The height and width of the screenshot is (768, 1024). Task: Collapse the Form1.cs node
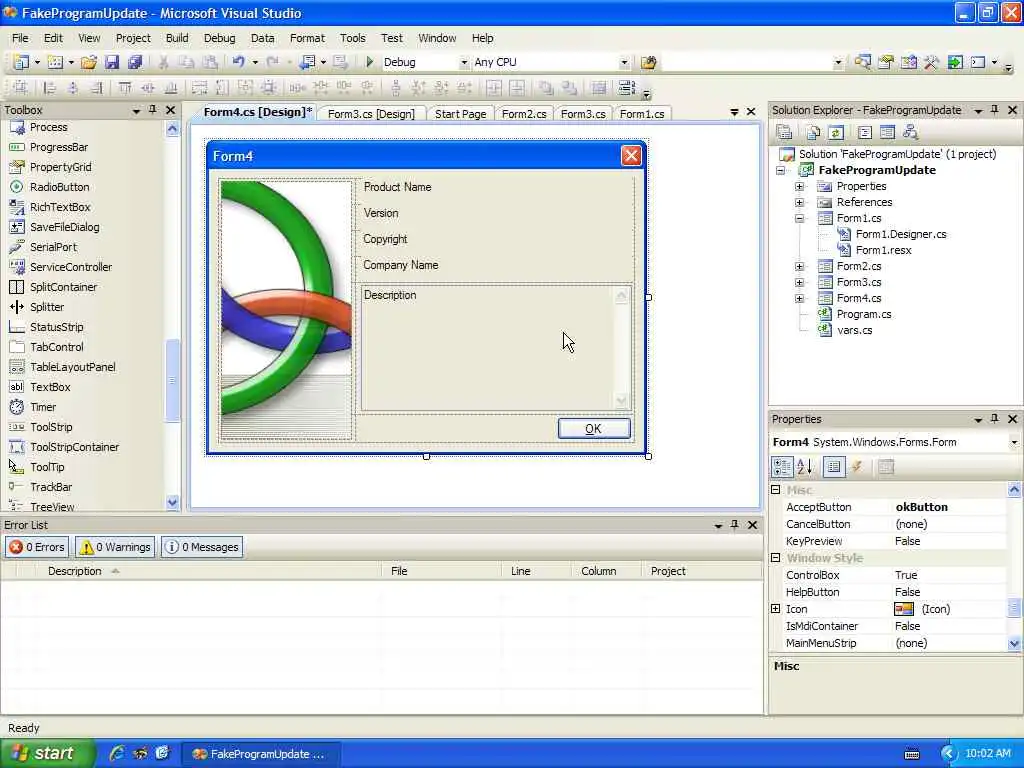pyautogui.click(x=799, y=218)
